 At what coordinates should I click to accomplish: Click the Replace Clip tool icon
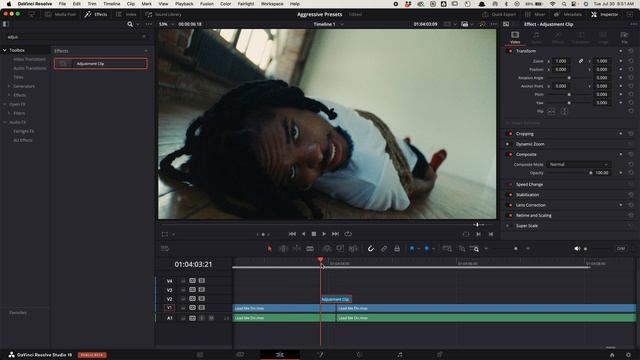[353, 249]
